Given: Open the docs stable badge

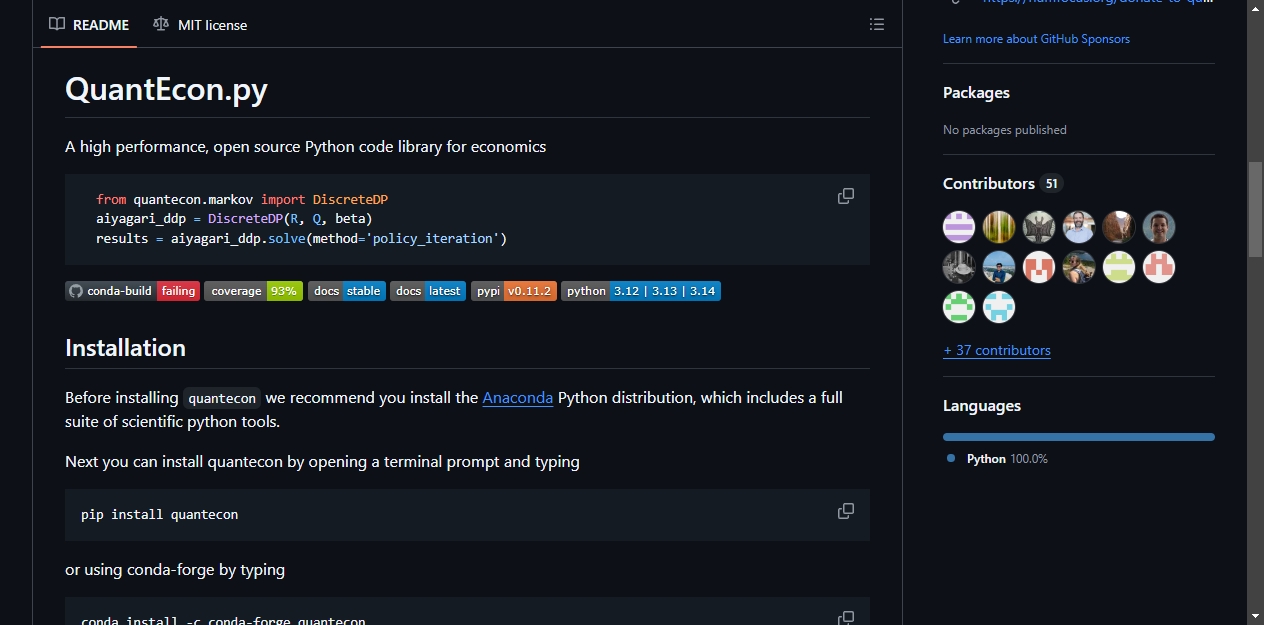Looking at the screenshot, I should (x=347, y=291).
